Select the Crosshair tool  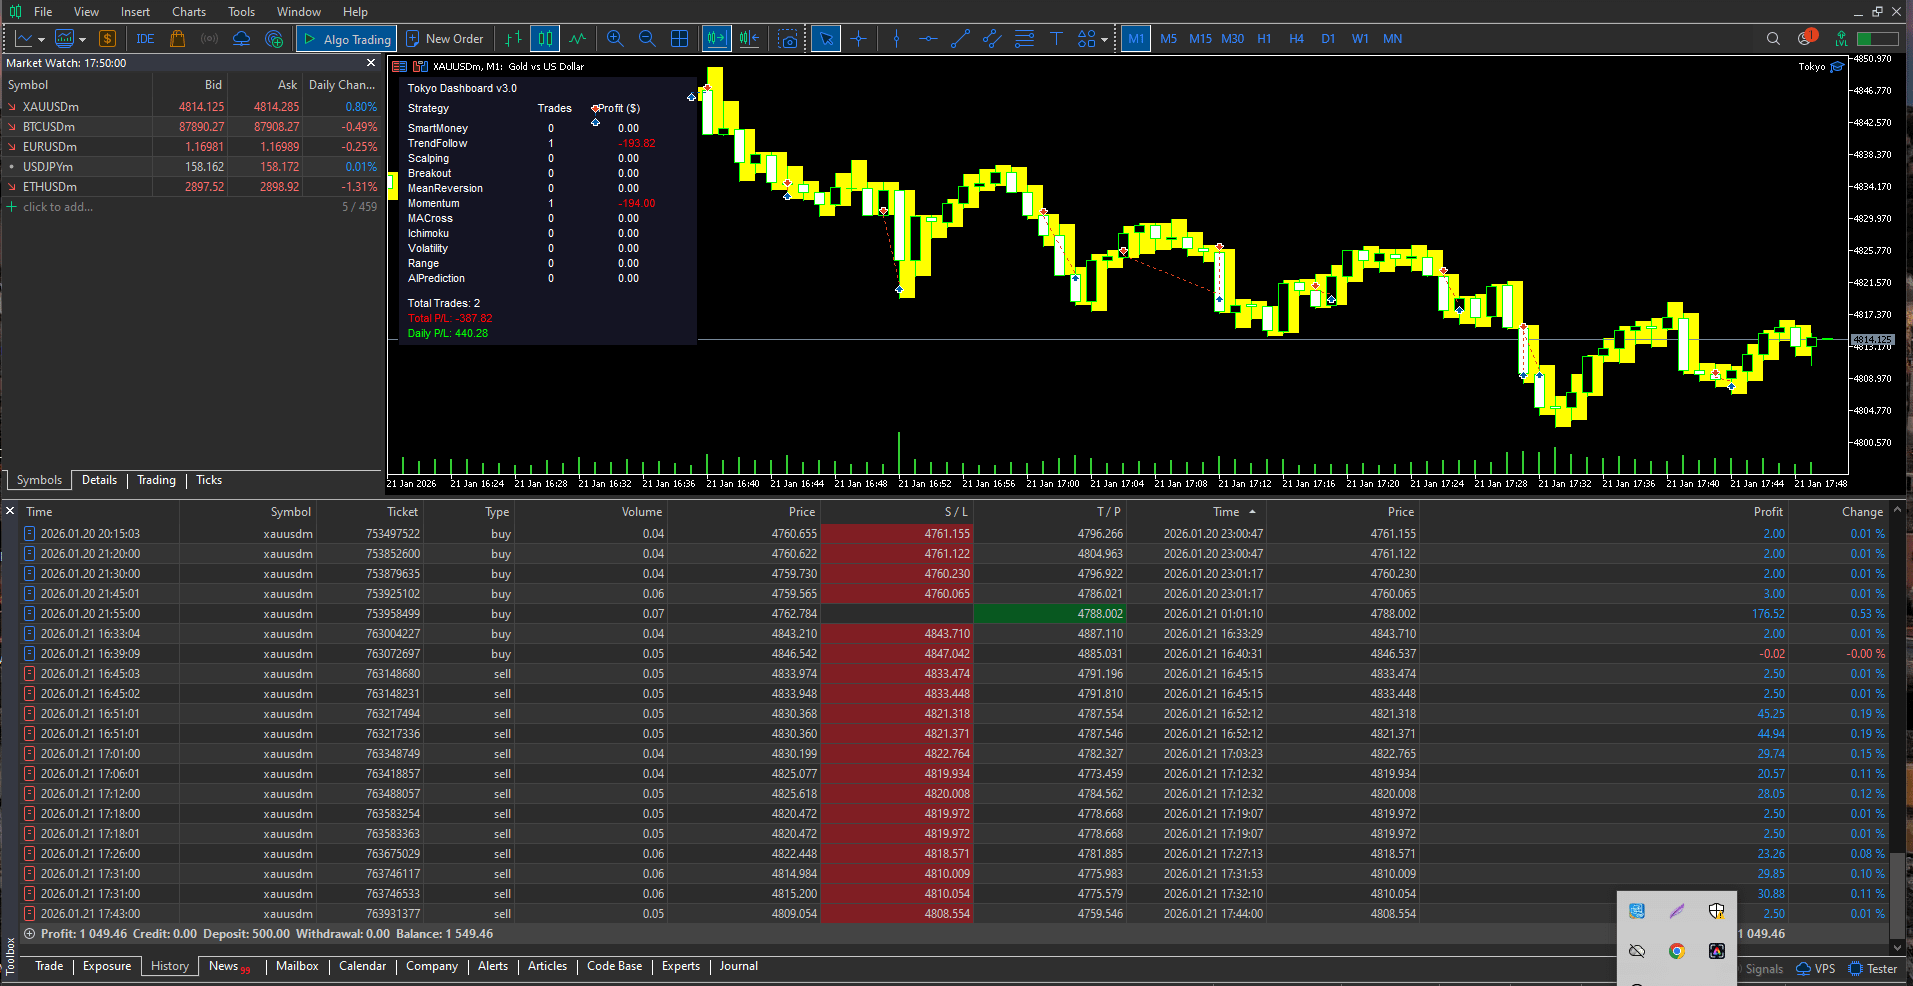click(x=859, y=38)
